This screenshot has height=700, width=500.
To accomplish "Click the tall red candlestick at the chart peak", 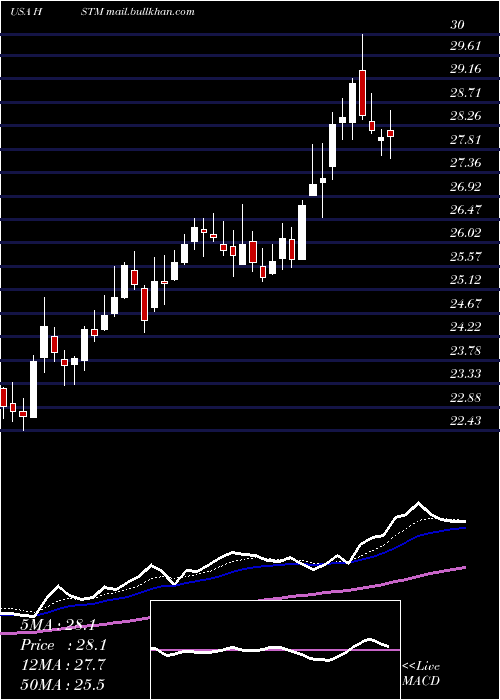I will pyautogui.click(x=362, y=93).
